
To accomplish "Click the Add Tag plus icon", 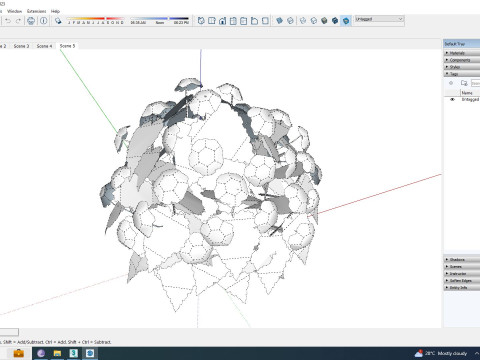I will pos(451,83).
